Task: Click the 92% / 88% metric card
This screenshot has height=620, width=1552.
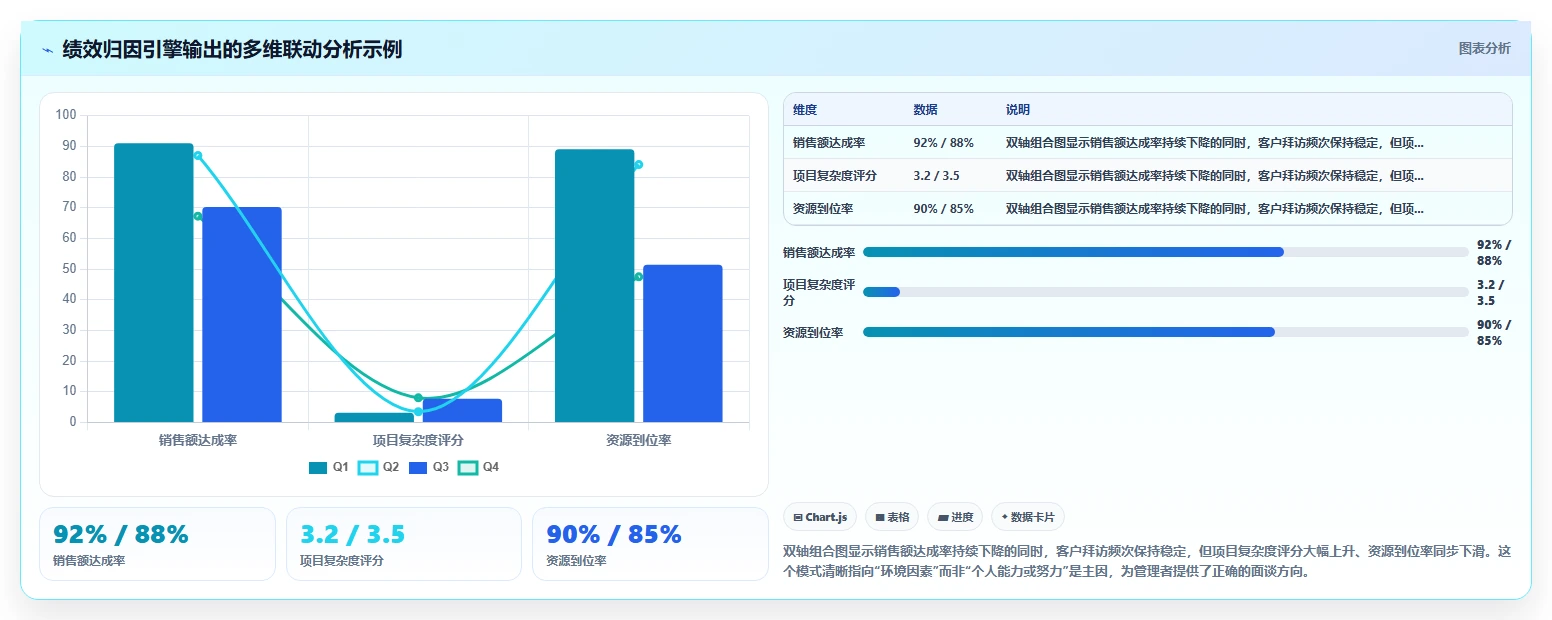Action: point(157,544)
